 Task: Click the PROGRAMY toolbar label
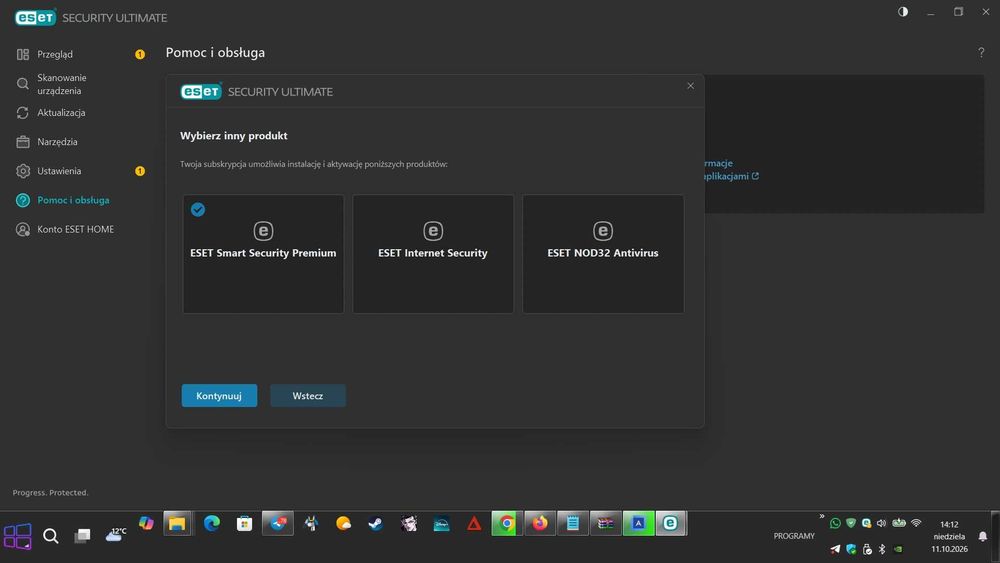tap(794, 536)
